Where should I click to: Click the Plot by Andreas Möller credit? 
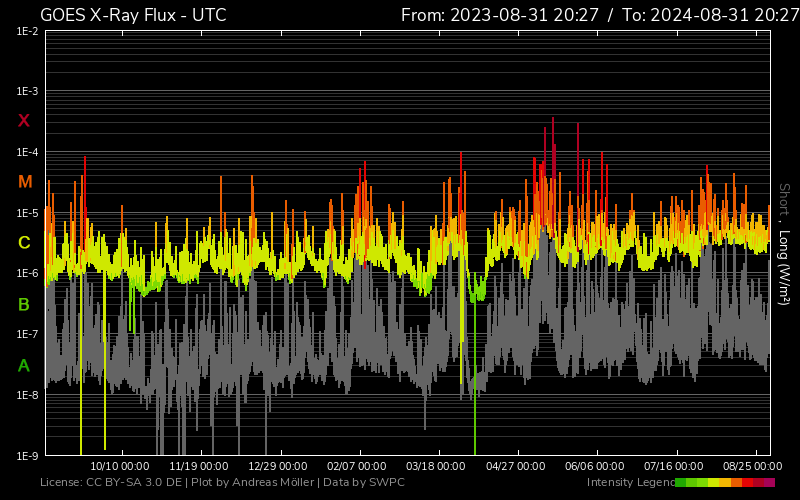click(251, 483)
